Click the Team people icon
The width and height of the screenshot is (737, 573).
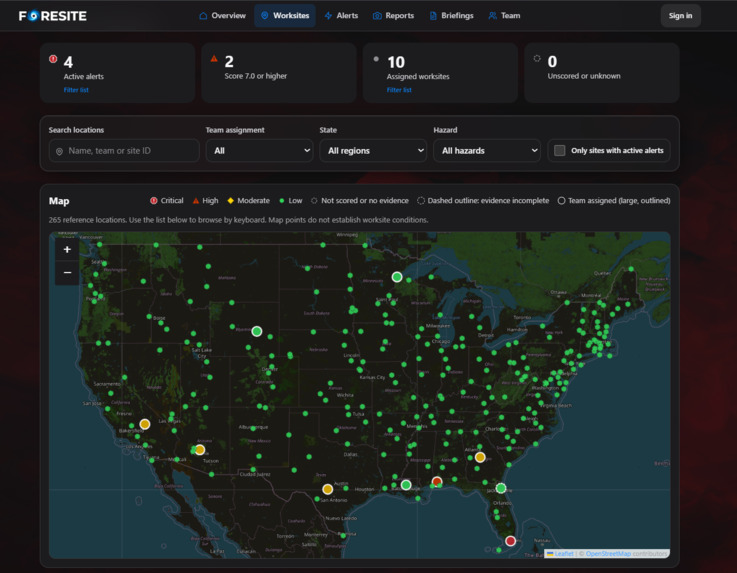[492, 16]
